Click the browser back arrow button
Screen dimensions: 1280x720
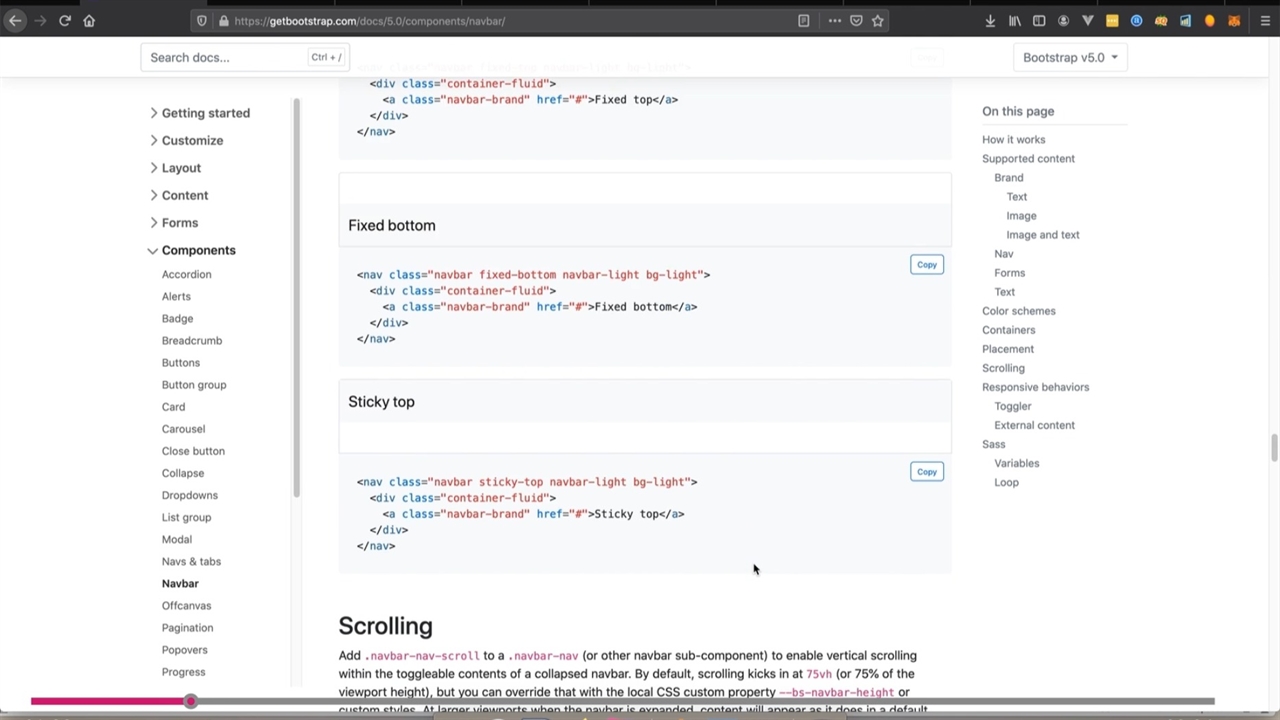click(x=15, y=21)
